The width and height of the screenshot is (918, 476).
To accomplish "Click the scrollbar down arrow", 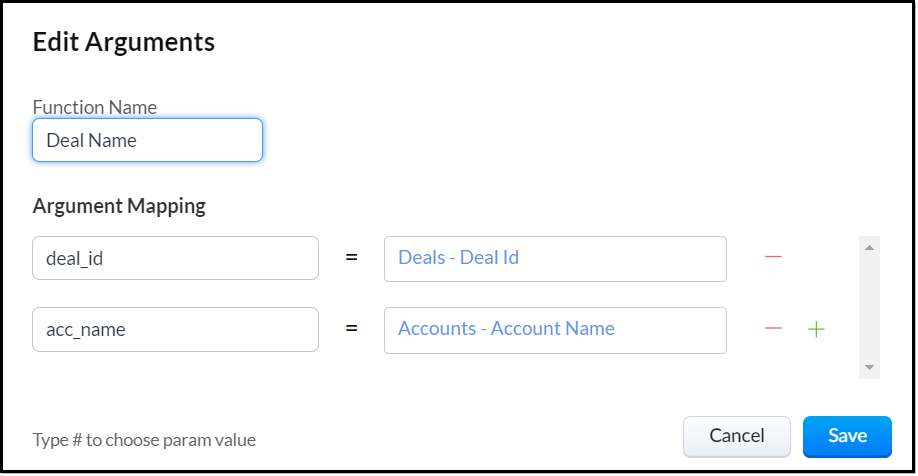I will coord(869,368).
